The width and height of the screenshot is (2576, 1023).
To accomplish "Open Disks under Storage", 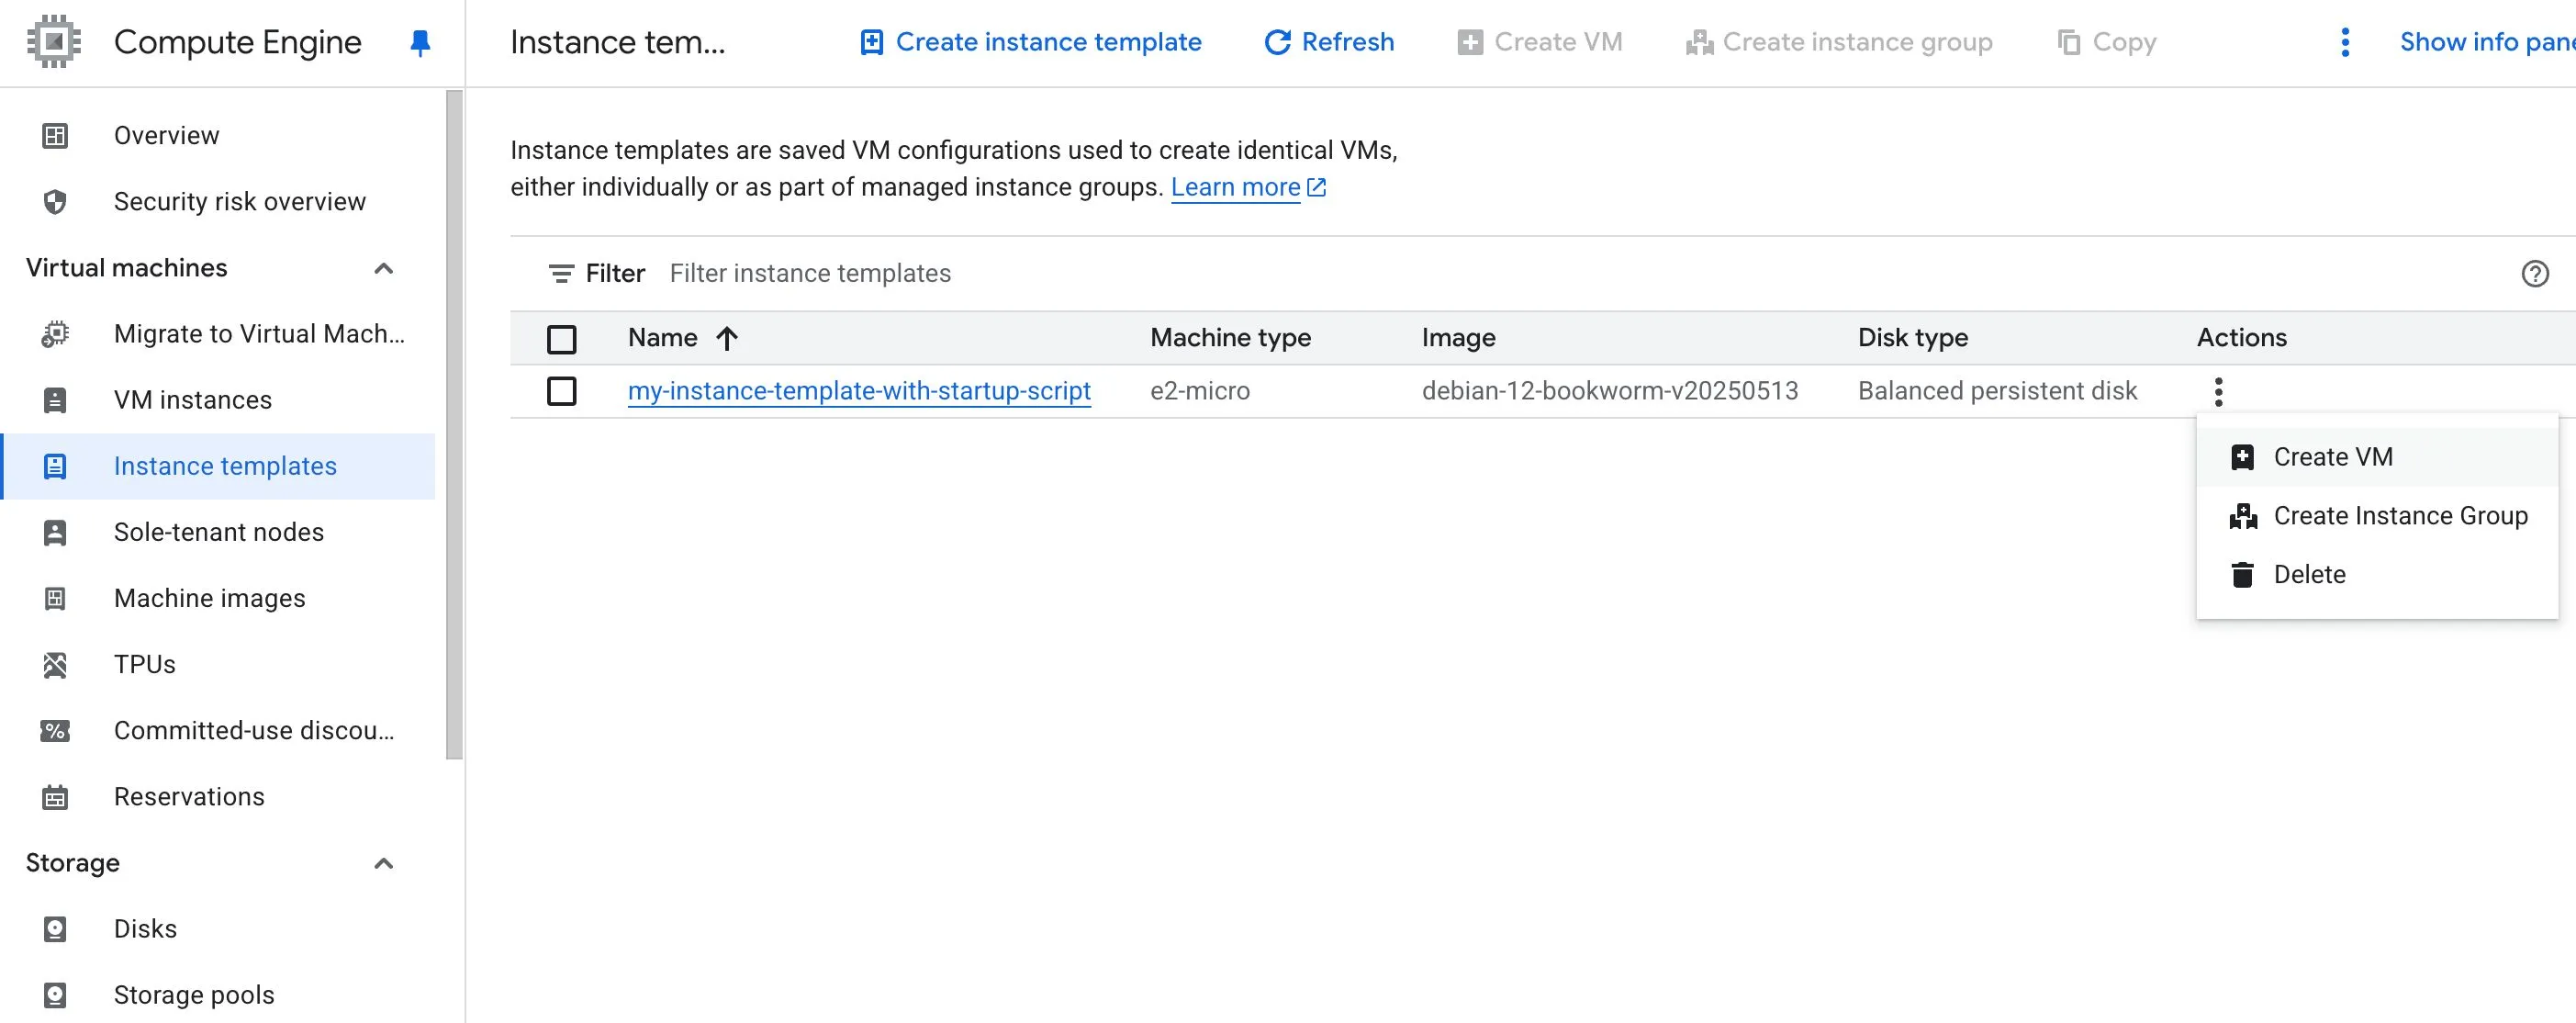I will (218, 929).
